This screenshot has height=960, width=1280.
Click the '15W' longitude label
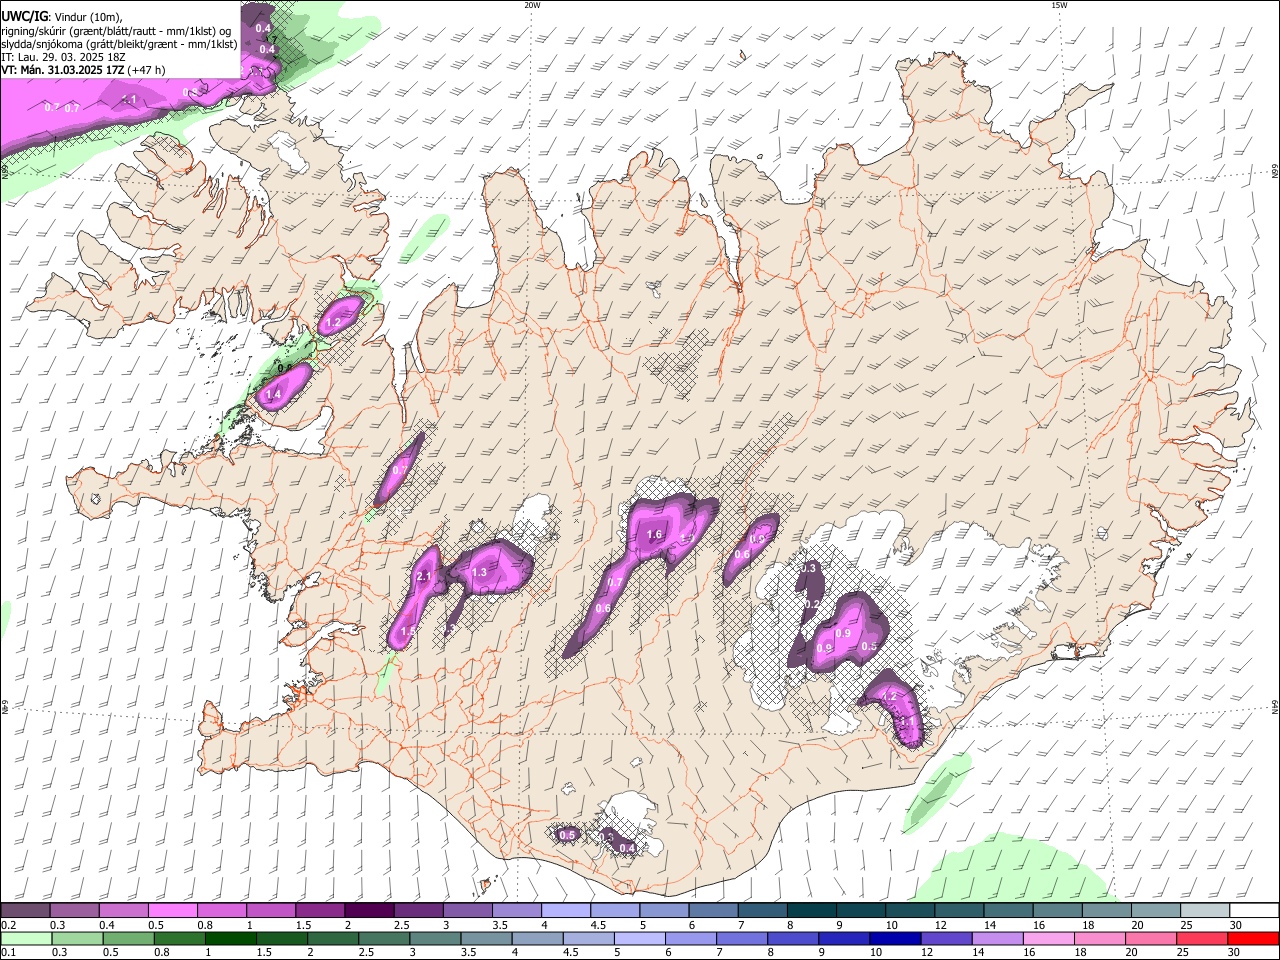[x=1059, y=5]
